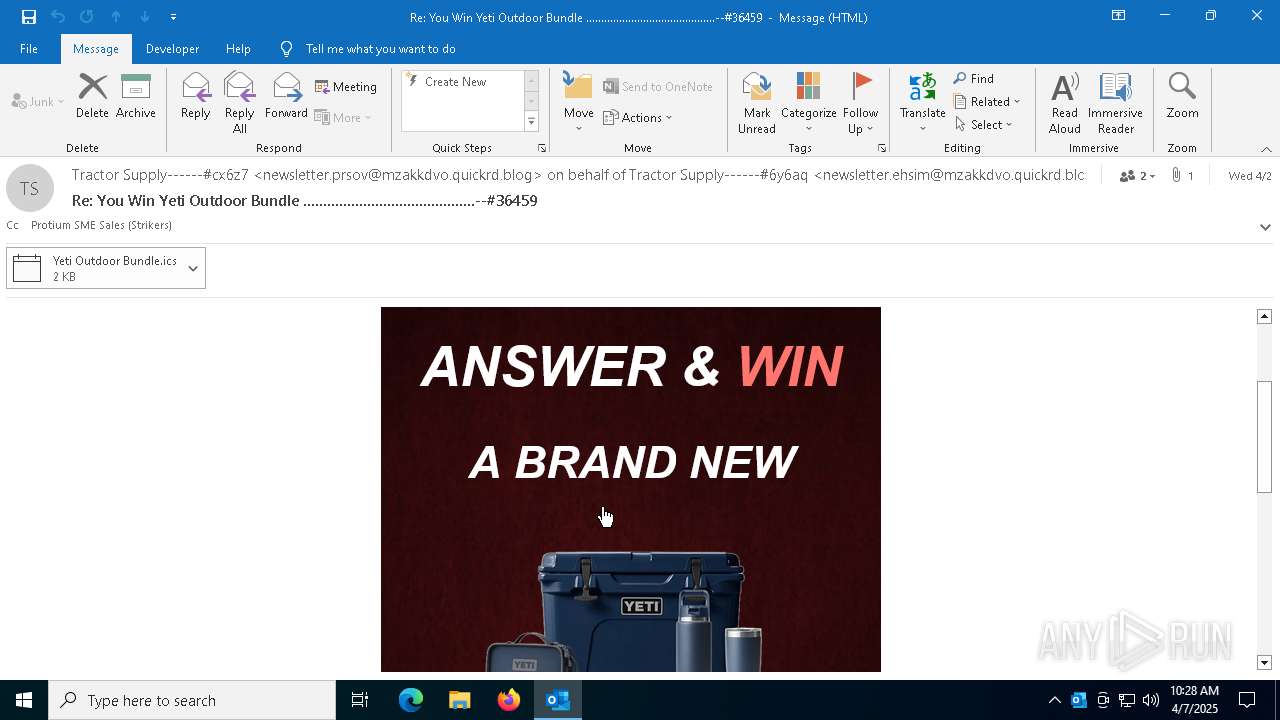The width and height of the screenshot is (1280, 720).
Task: Show hidden system tray icons
Action: click(1054, 700)
